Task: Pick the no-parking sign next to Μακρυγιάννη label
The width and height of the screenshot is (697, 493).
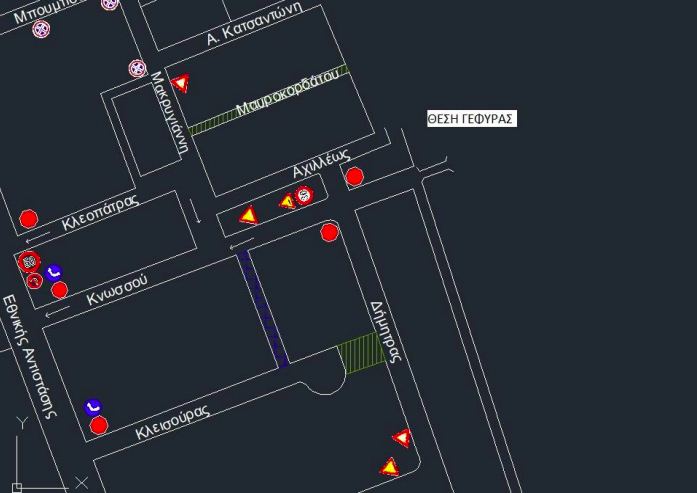Action: (x=138, y=68)
